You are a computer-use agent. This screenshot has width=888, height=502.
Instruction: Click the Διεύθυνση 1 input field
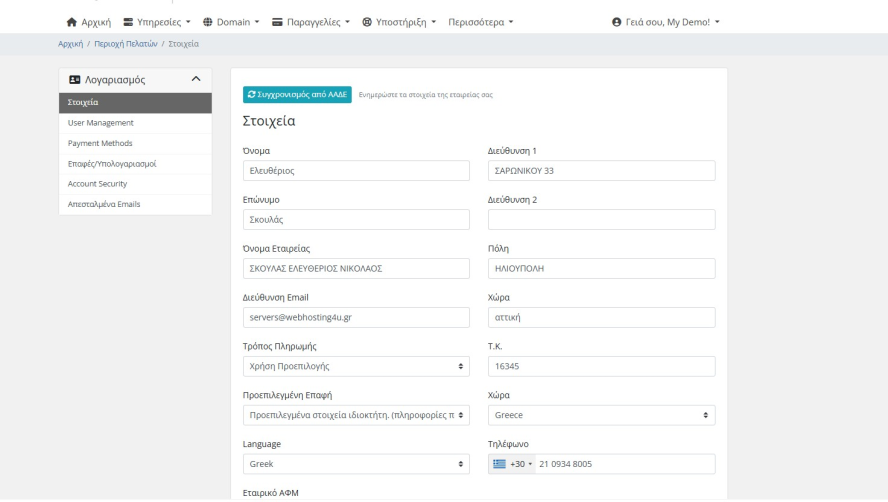pos(601,171)
